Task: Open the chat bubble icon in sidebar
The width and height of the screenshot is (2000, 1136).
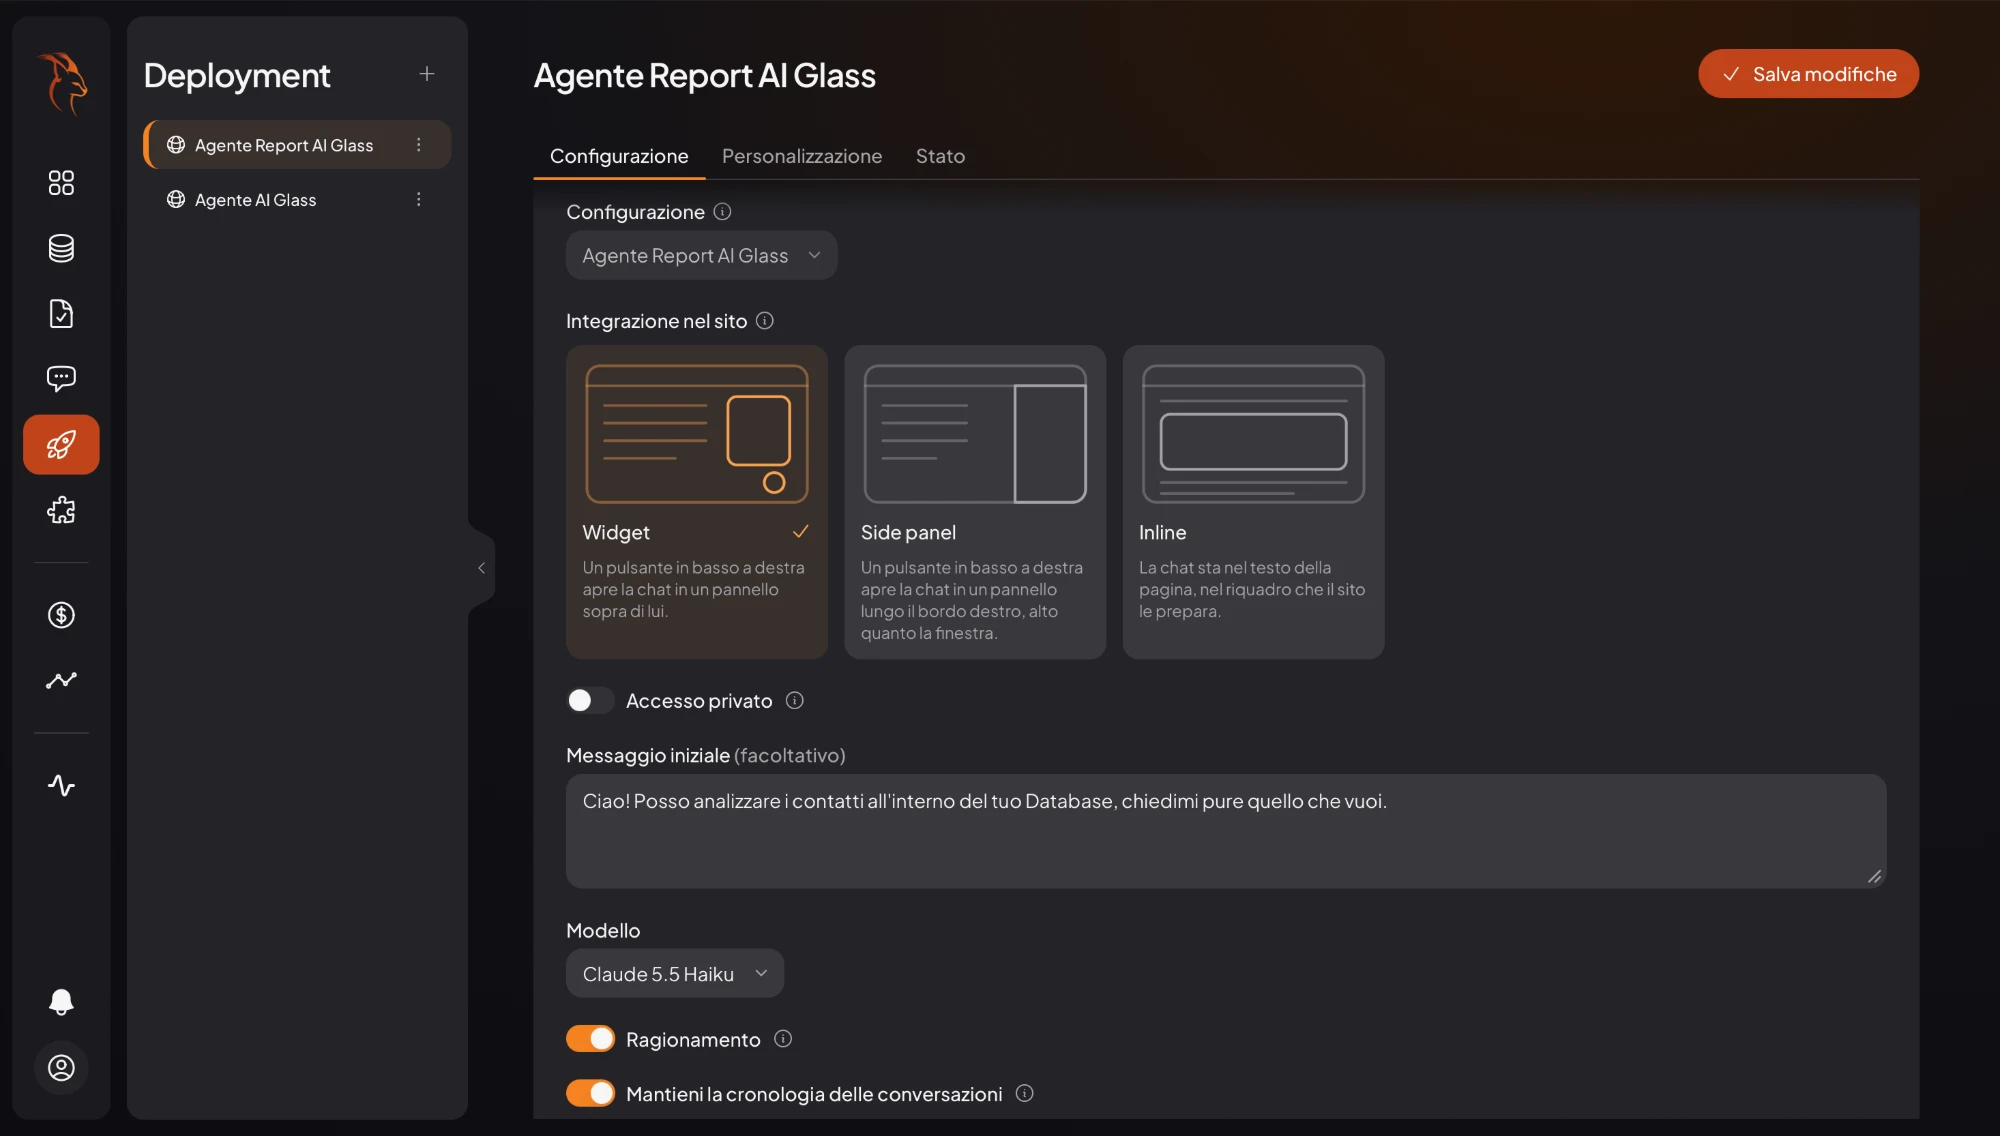Action: (x=61, y=378)
